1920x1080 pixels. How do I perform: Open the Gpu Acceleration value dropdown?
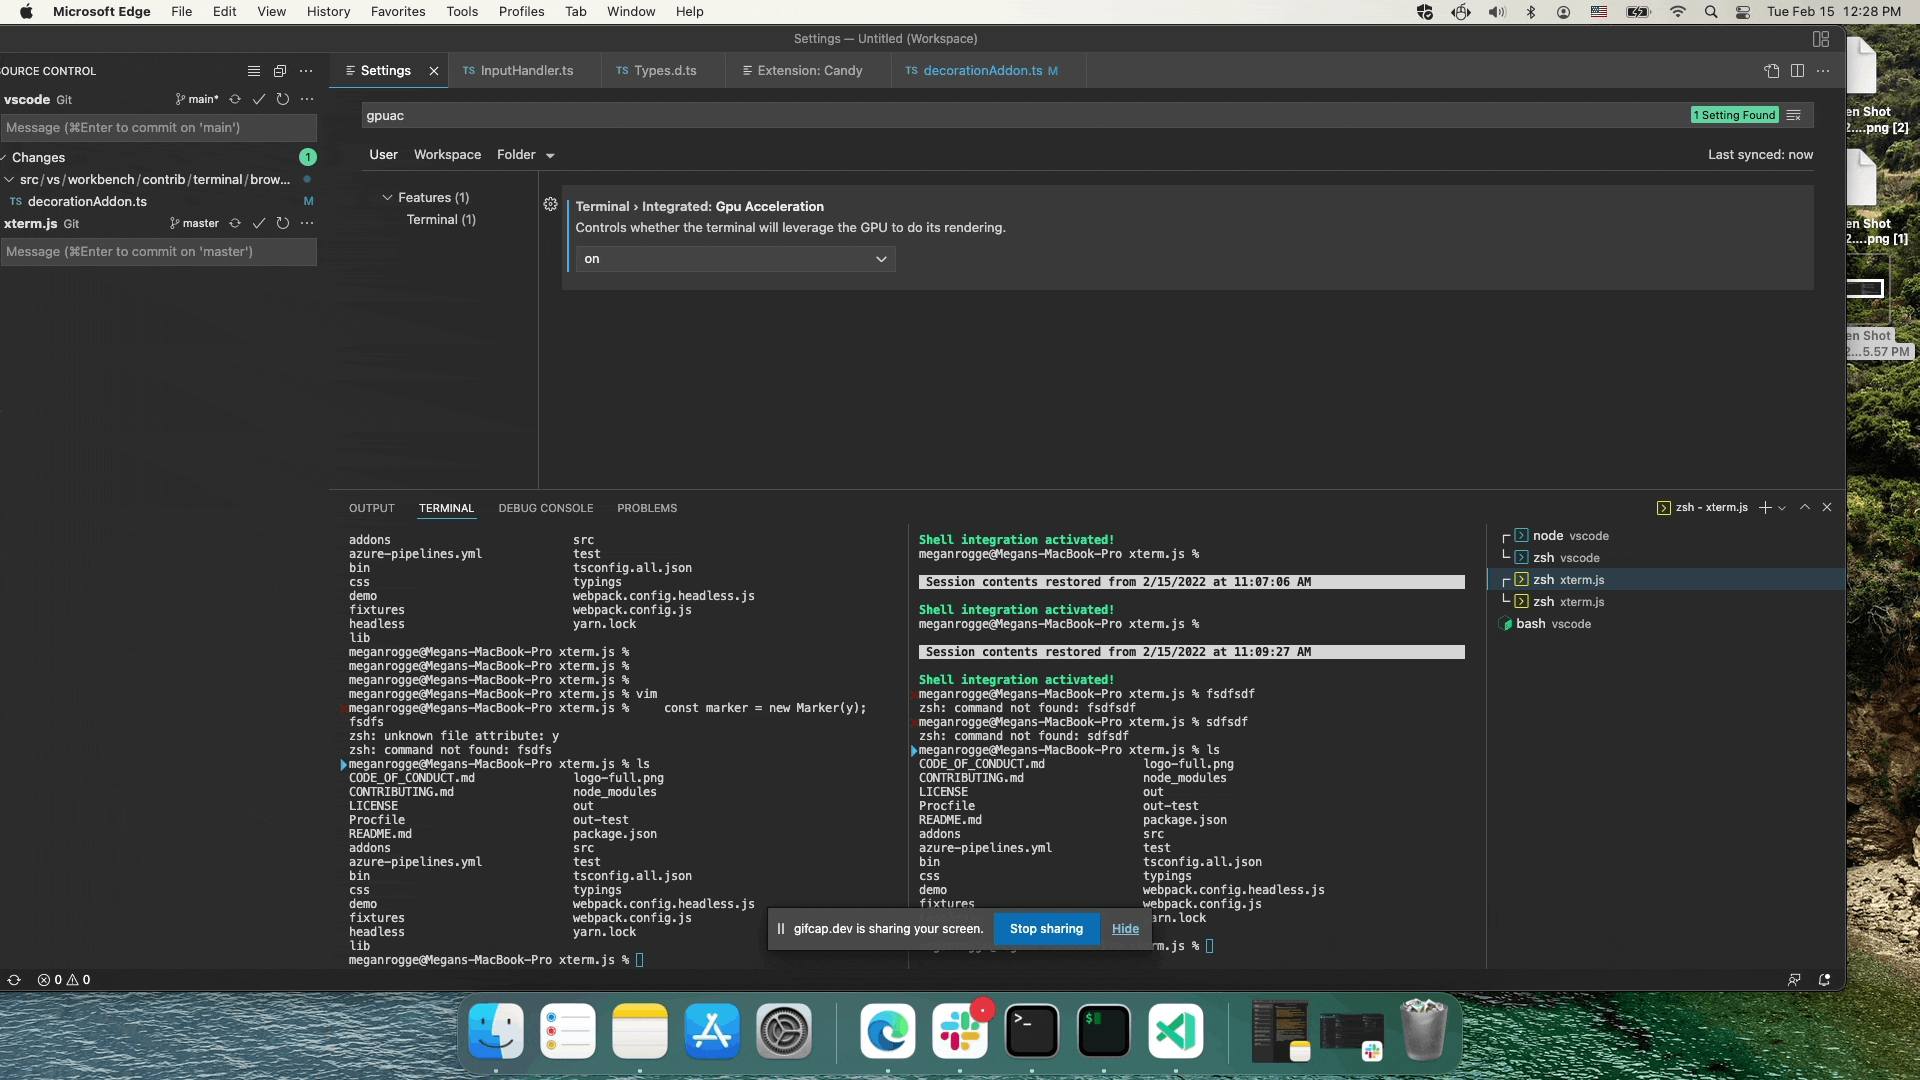click(735, 259)
